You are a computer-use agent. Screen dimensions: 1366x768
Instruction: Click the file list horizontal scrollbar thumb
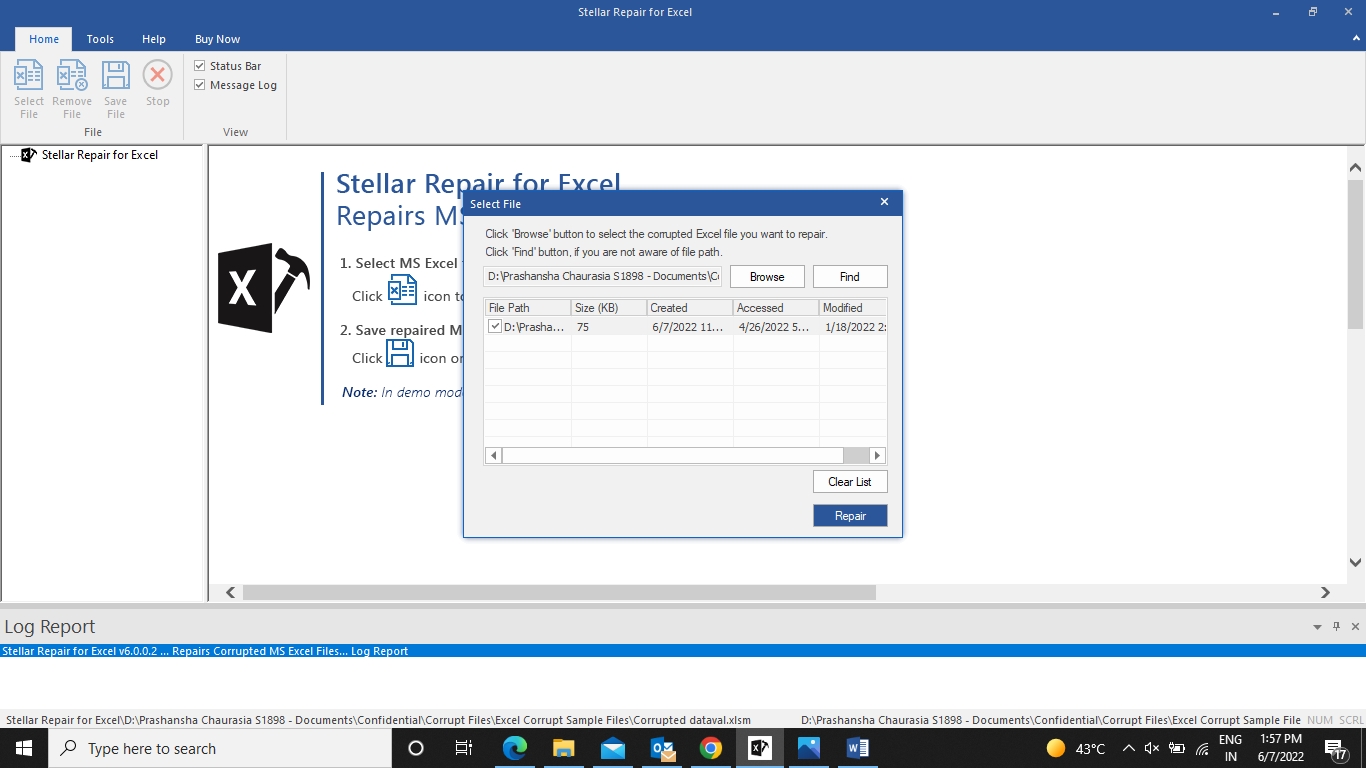click(672, 455)
